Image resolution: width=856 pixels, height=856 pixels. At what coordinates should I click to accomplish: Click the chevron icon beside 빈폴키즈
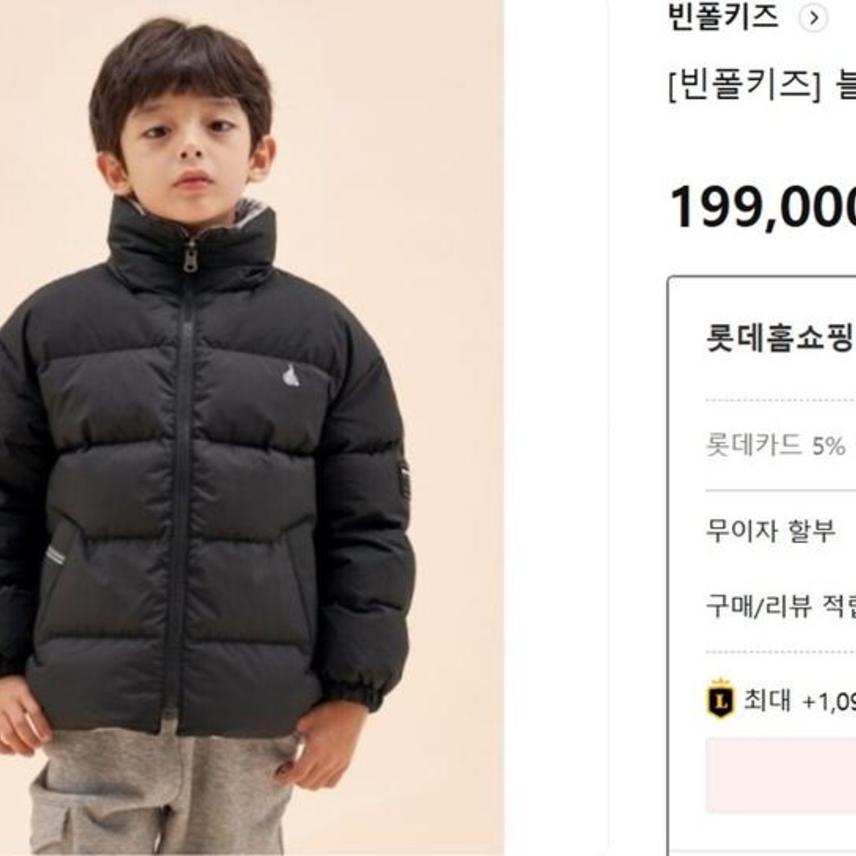point(813,19)
